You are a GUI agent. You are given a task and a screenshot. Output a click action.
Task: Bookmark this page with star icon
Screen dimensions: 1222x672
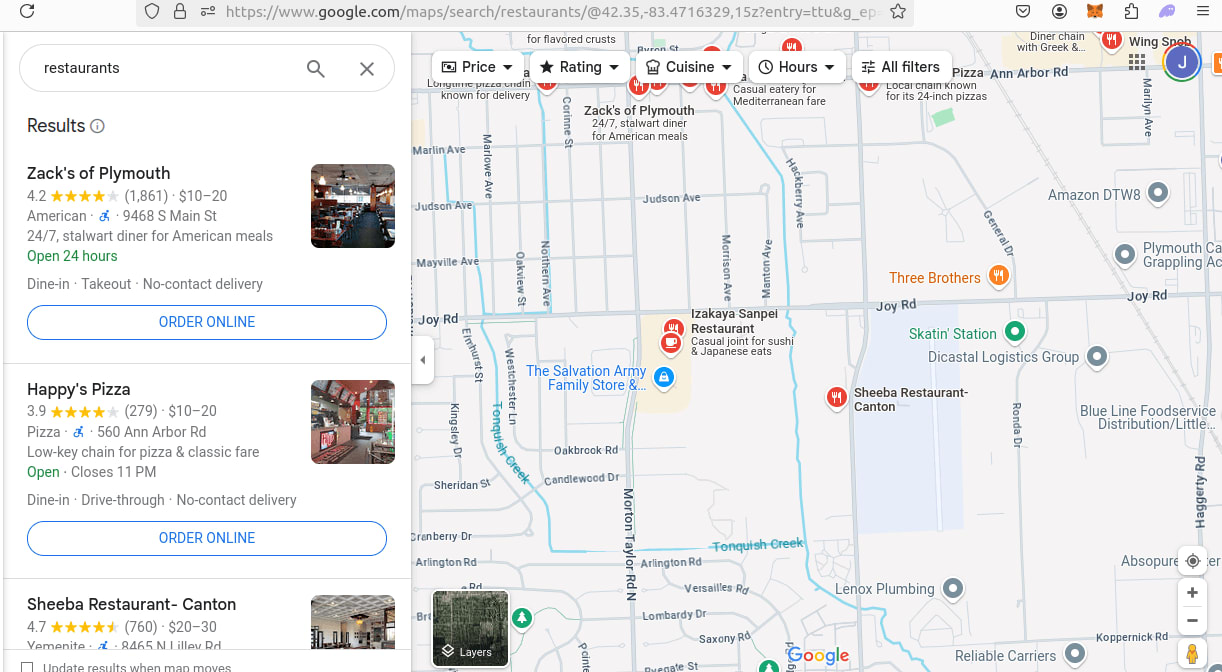click(897, 11)
